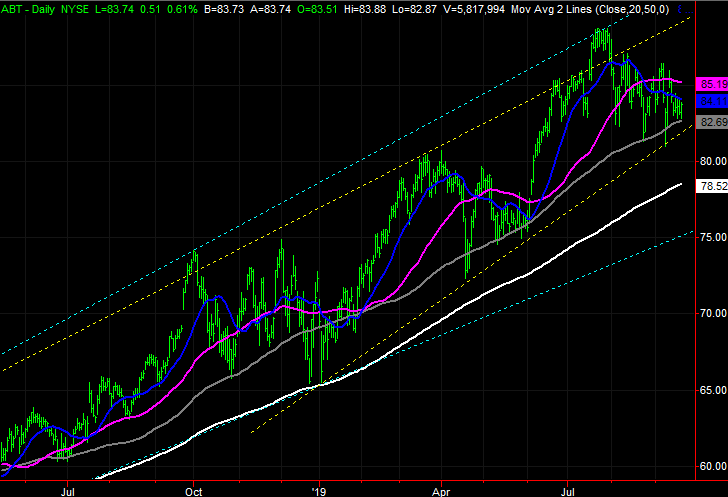Click the open value O=83.51
The height and width of the screenshot is (497, 728).
[317, 9]
